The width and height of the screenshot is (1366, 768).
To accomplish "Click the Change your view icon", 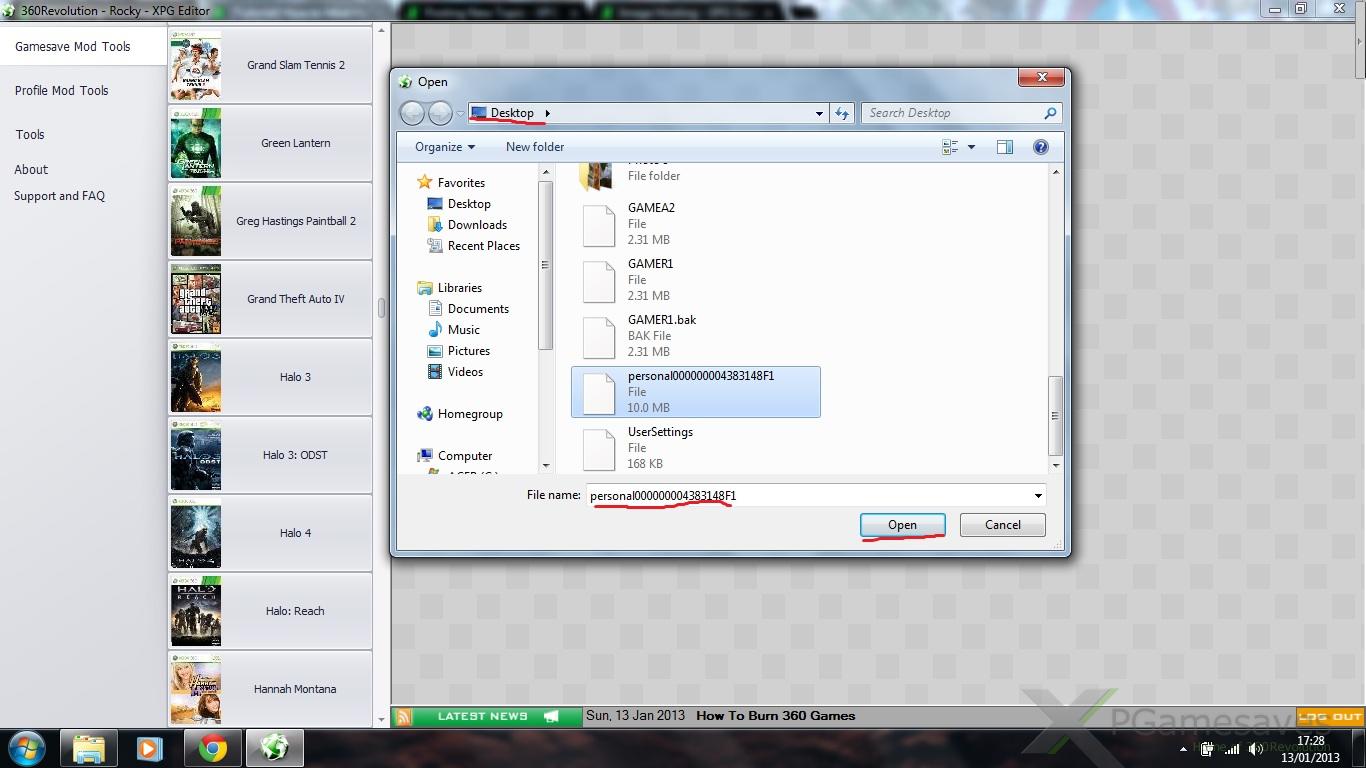I will coord(950,147).
